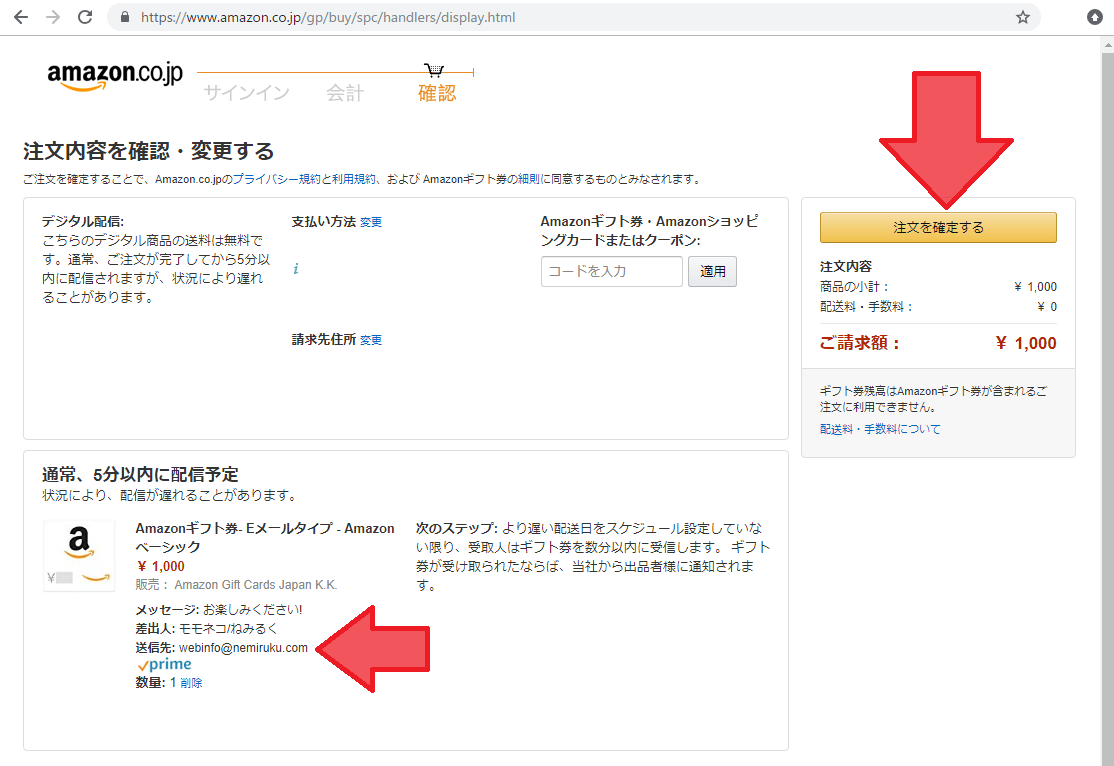Image resolution: width=1114 pixels, height=766 pixels.
Task: Click the prime badge logo
Action: (164, 664)
